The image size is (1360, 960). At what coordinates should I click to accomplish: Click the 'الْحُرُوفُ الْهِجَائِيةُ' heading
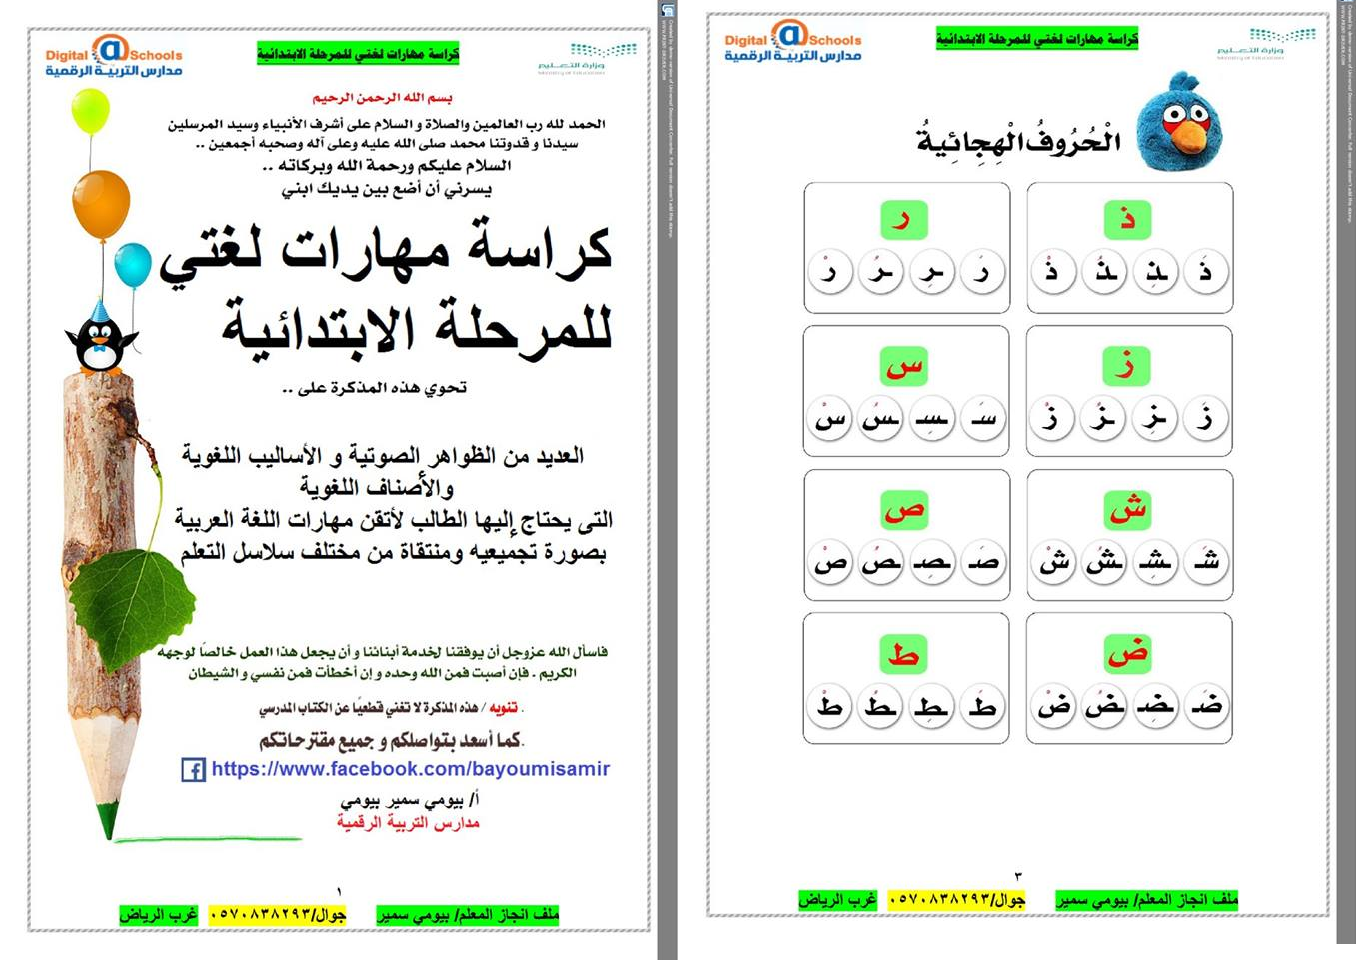(x=1018, y=141)
